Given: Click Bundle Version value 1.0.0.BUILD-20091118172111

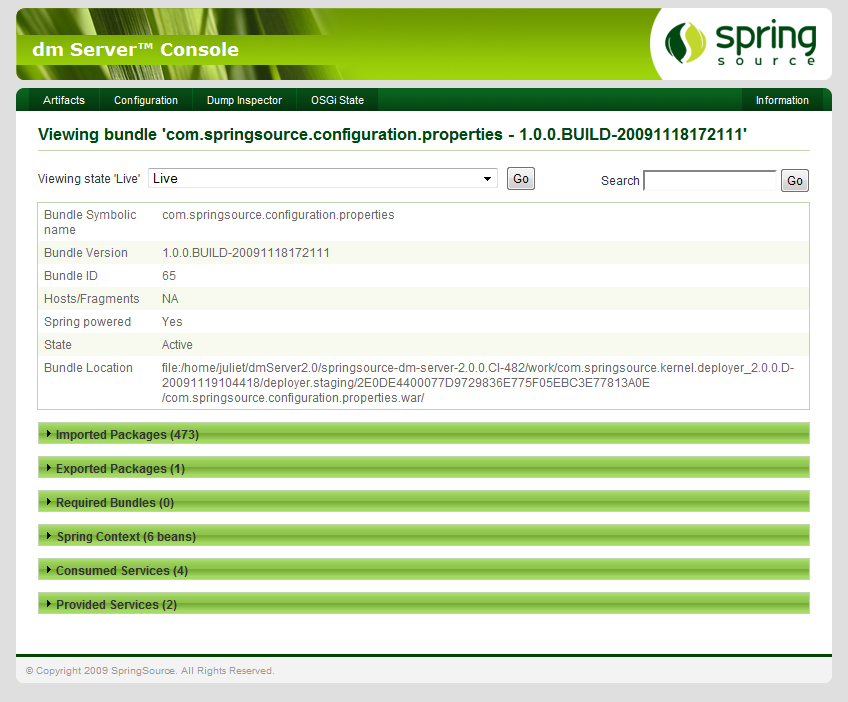Looking at the screenshot, I should [x=246, y=253].
